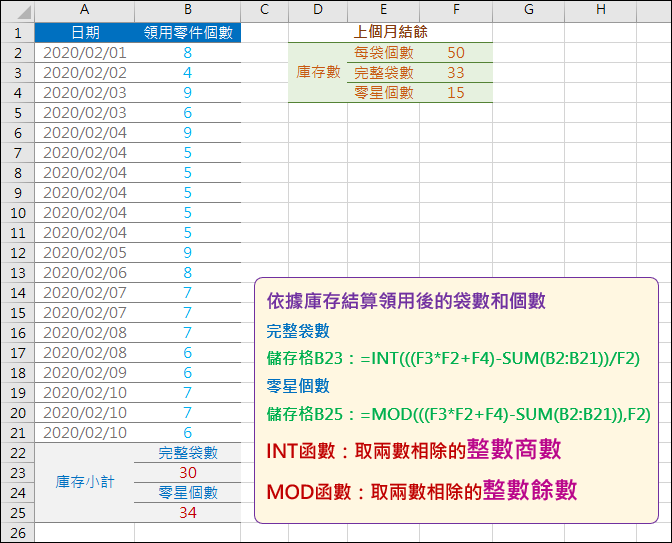672x543 pixels.
Task: Select cell B25 showing 34
Action: pos(188,513)
